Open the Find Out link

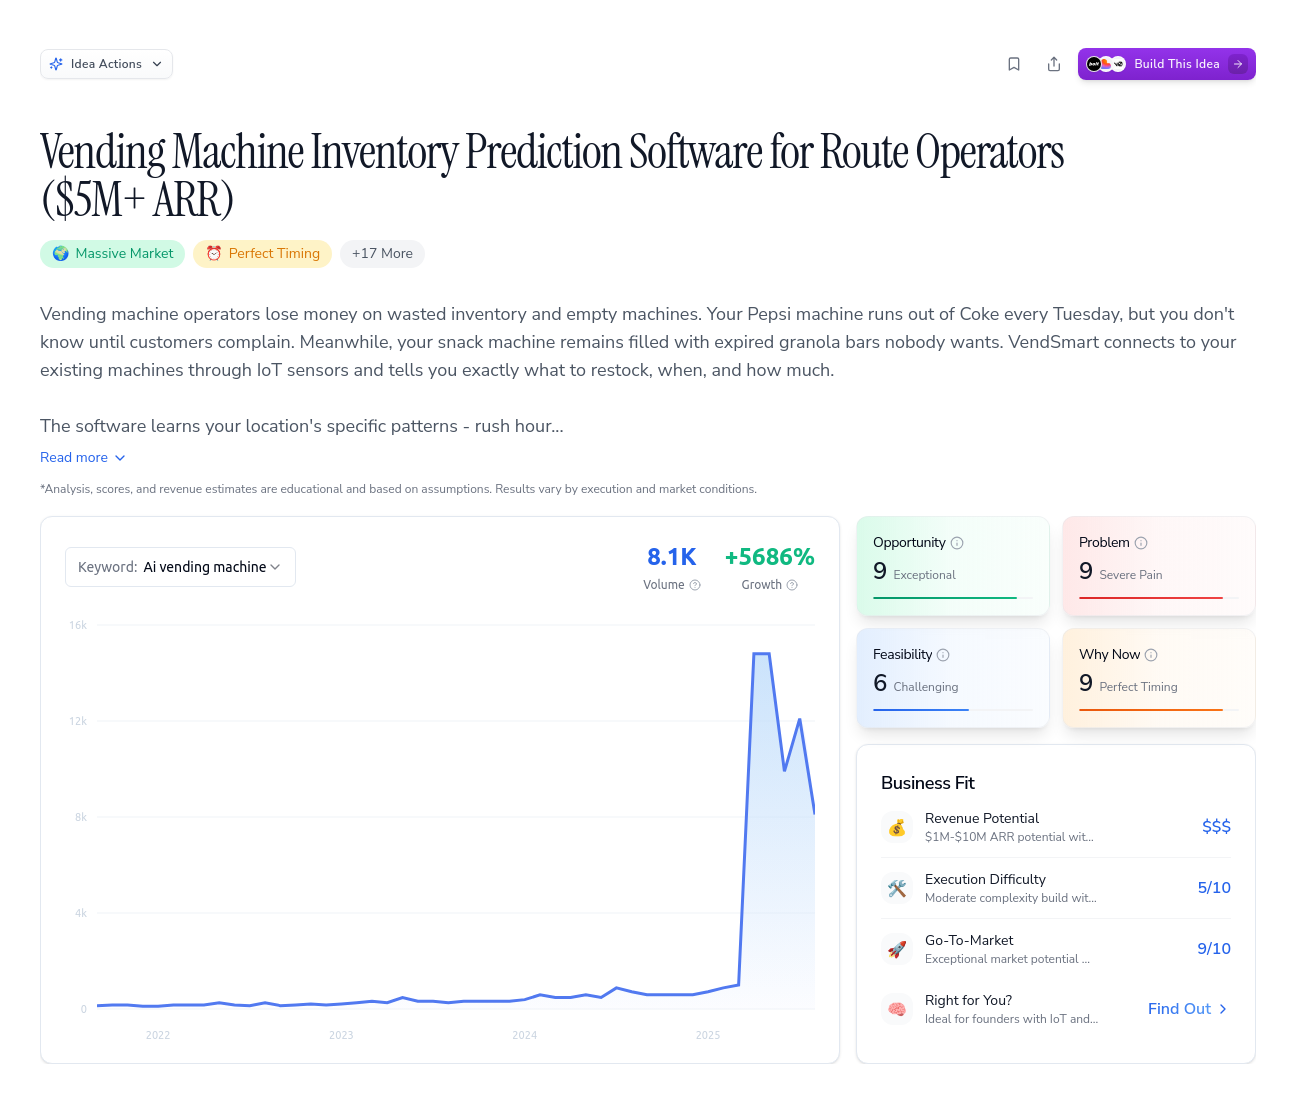coord(1187,1009)
